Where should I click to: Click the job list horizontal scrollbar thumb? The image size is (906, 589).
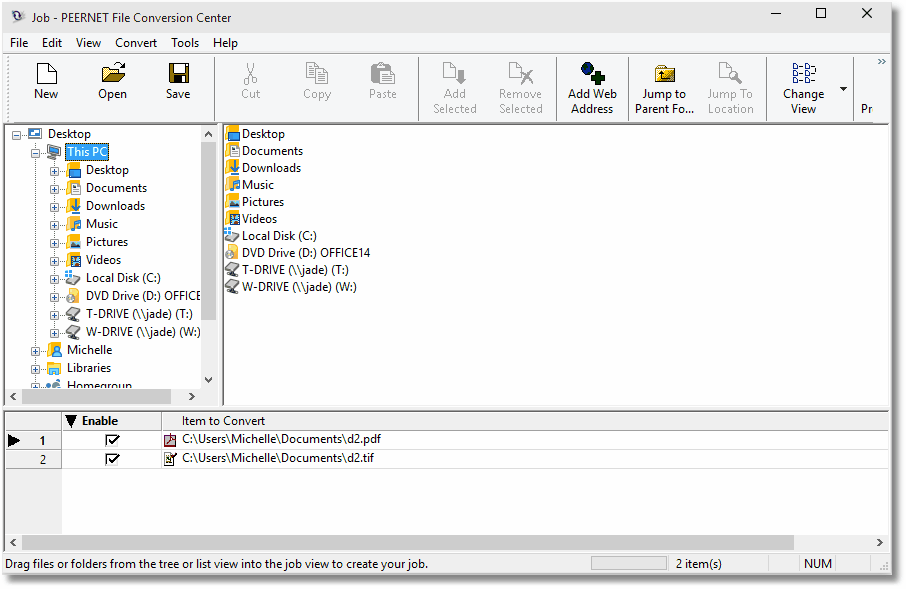(408, 542)
